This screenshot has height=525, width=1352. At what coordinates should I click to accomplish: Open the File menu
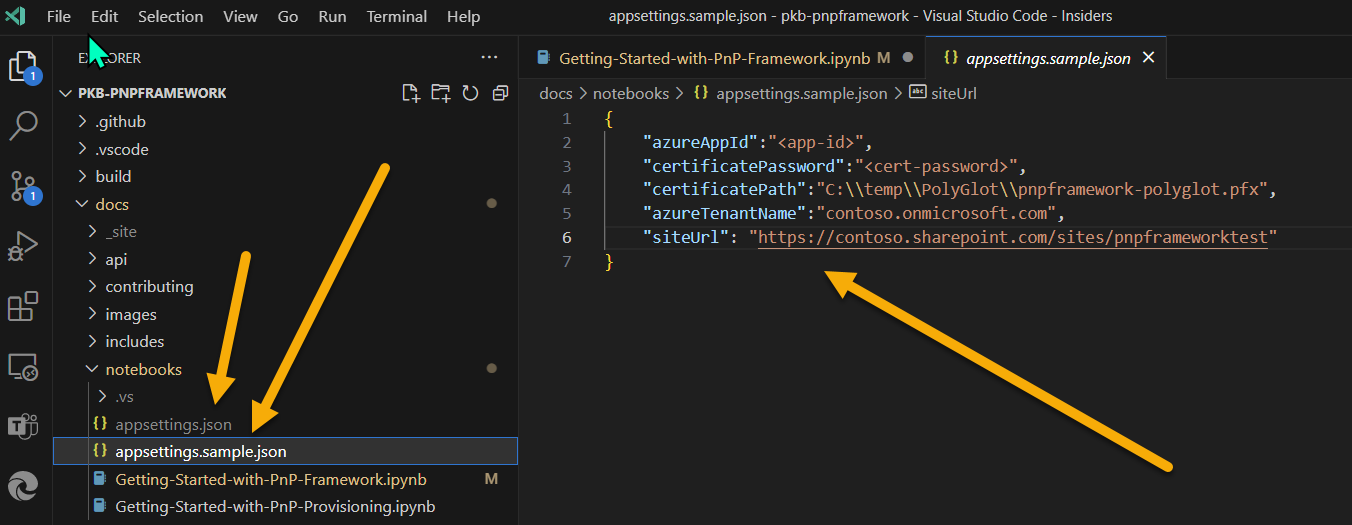59,16
